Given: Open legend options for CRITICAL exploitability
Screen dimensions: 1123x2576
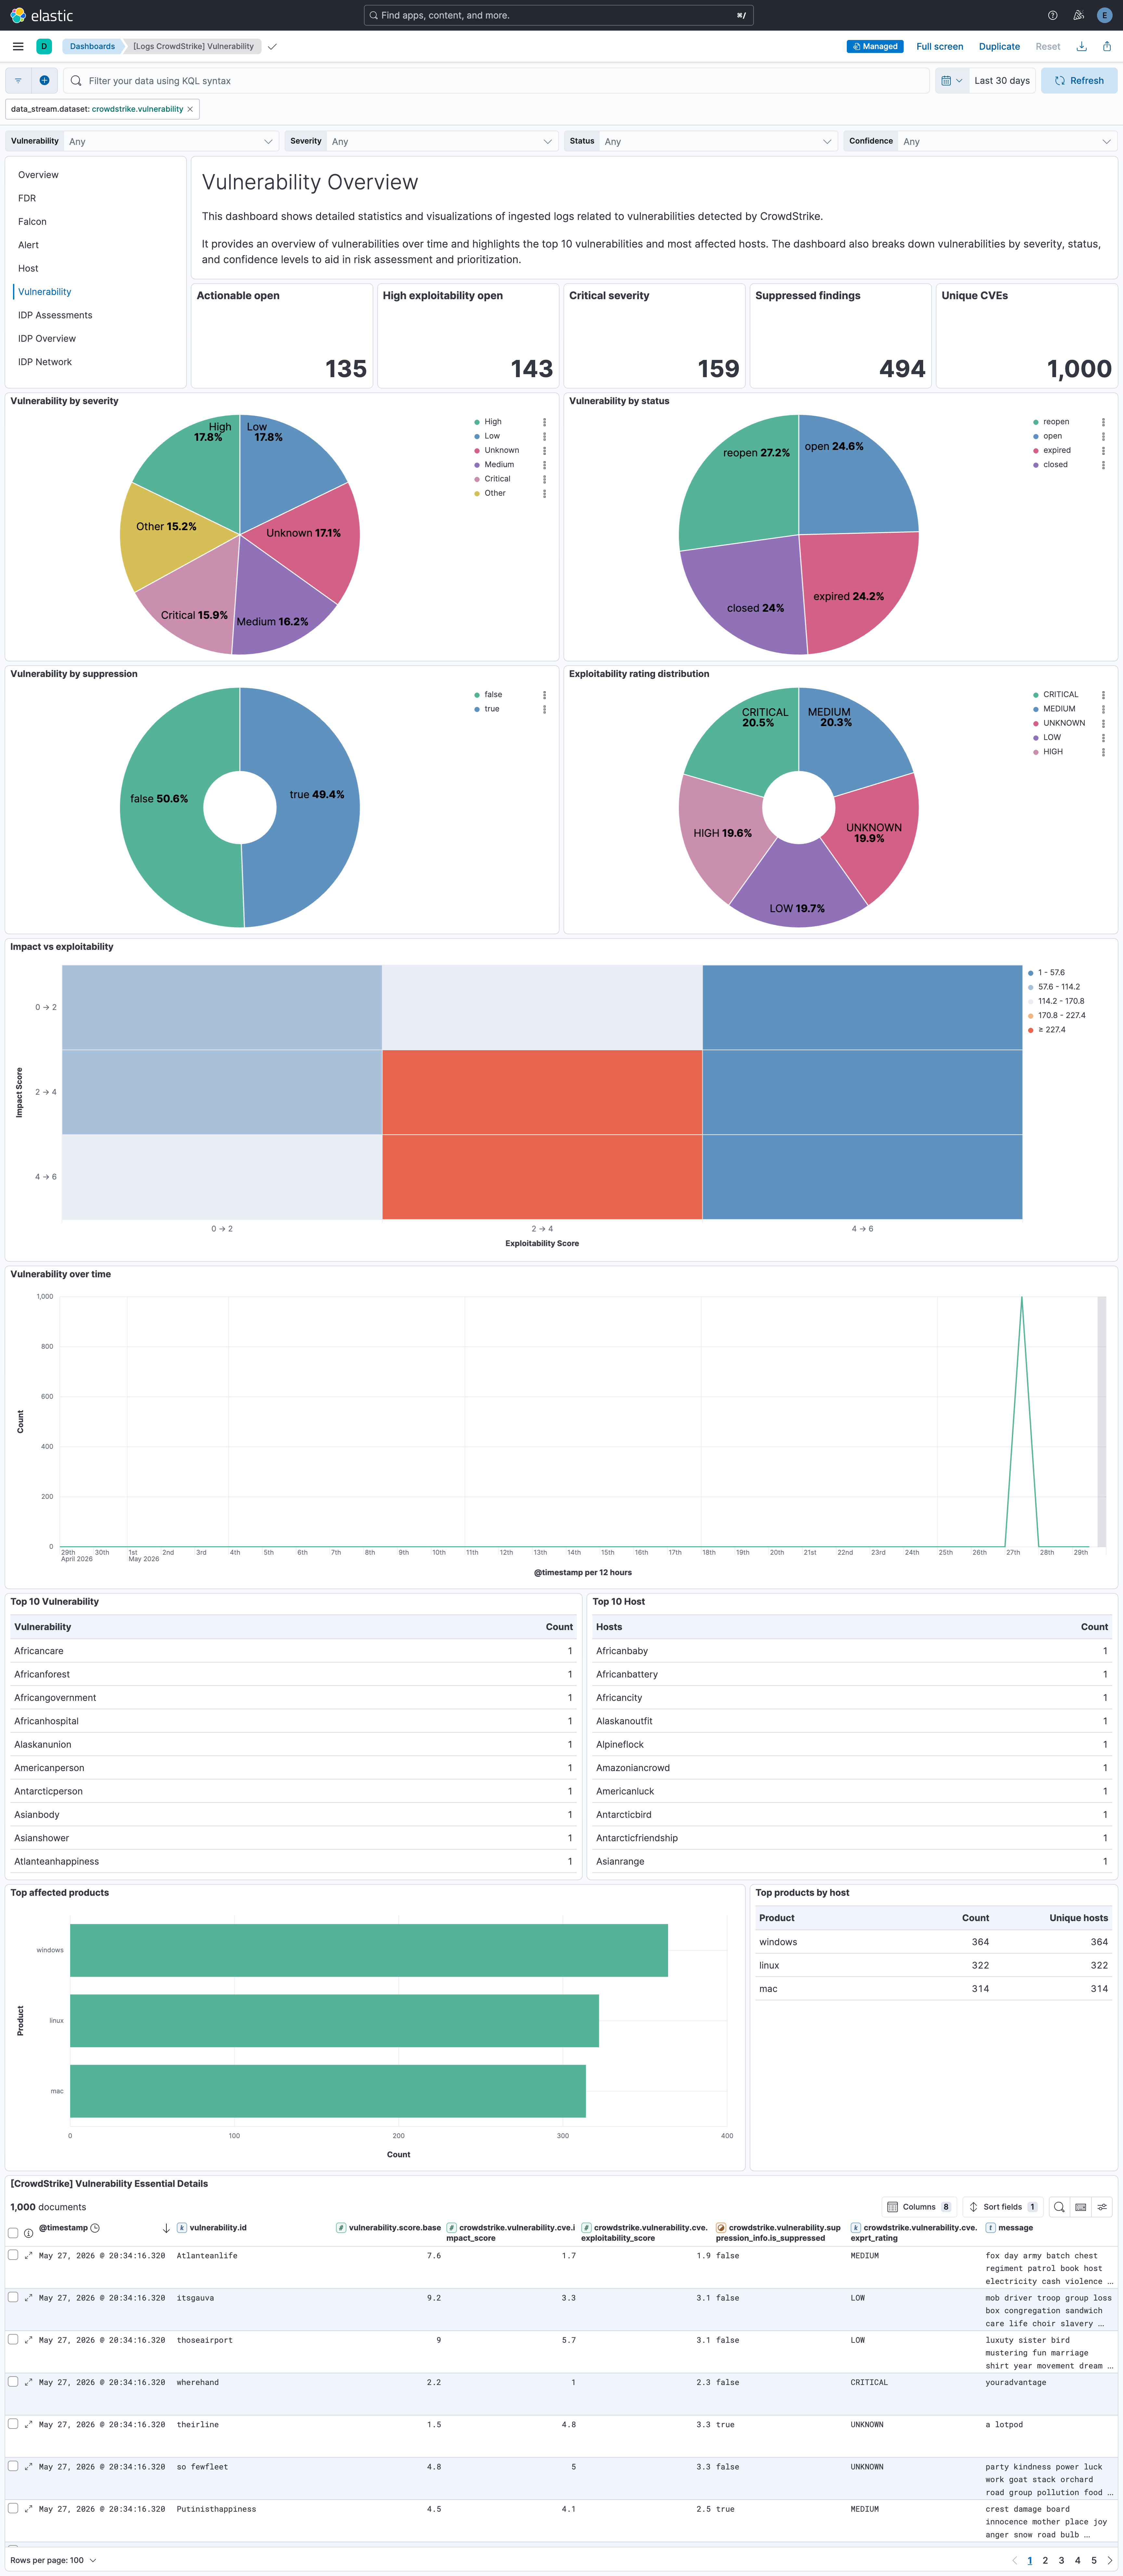Looking at the screenshot, I should coord(1103,695).
